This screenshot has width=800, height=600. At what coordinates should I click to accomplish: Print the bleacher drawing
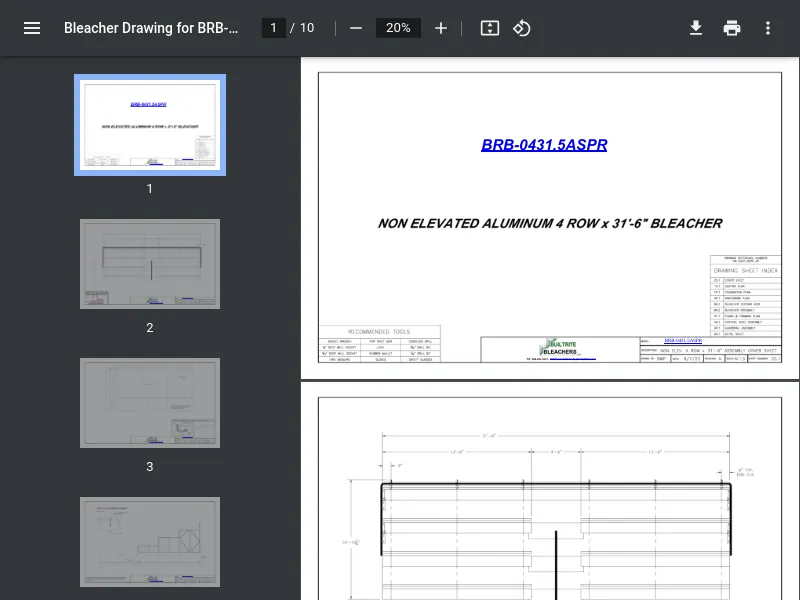732,28
